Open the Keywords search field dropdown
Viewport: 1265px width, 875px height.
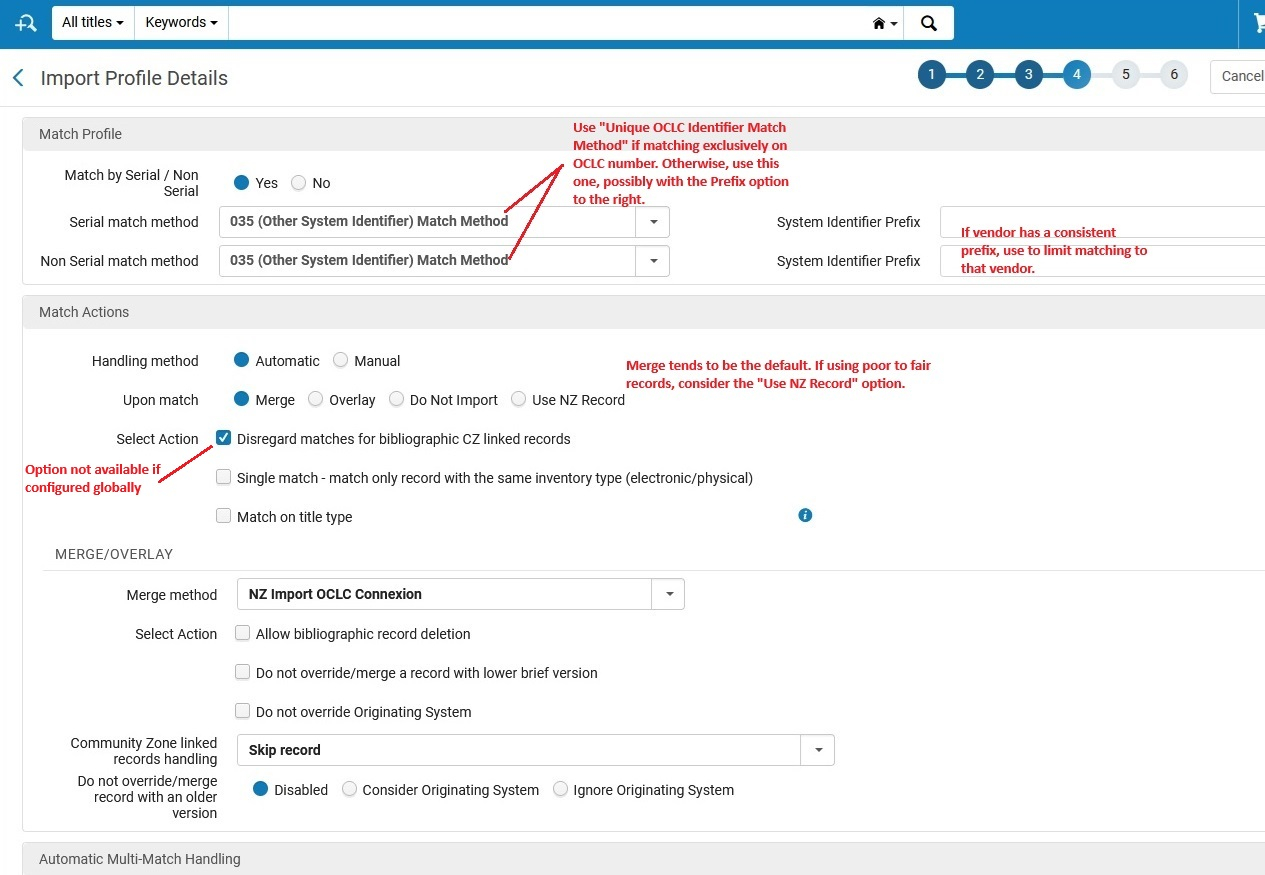pyautogui.click(x=181, y=22)
